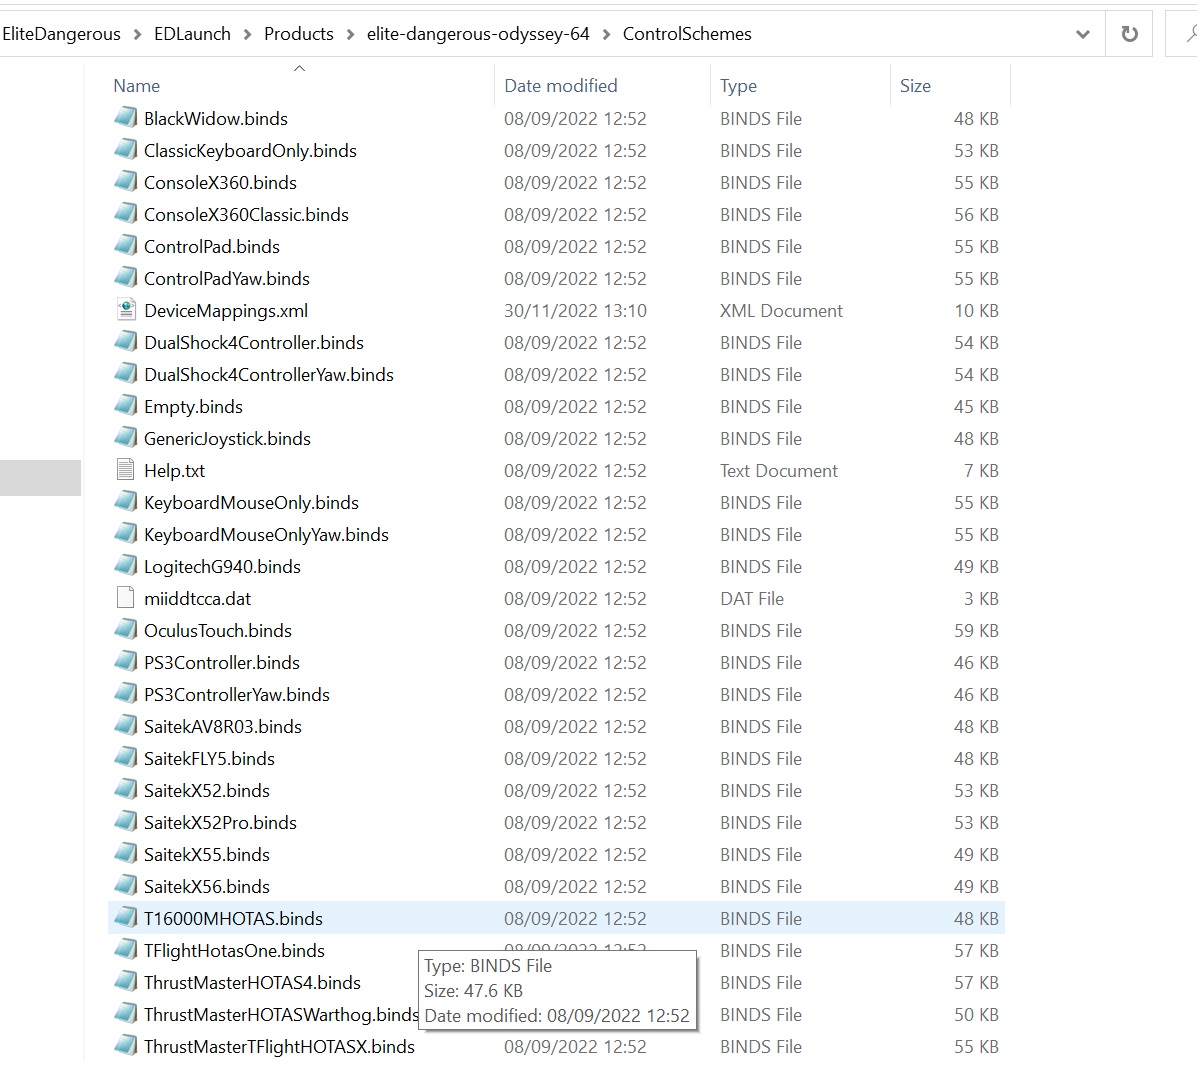Expand the chevron after elite-dangerous-odyssey-64 breadcrumb

coord(606,34)
